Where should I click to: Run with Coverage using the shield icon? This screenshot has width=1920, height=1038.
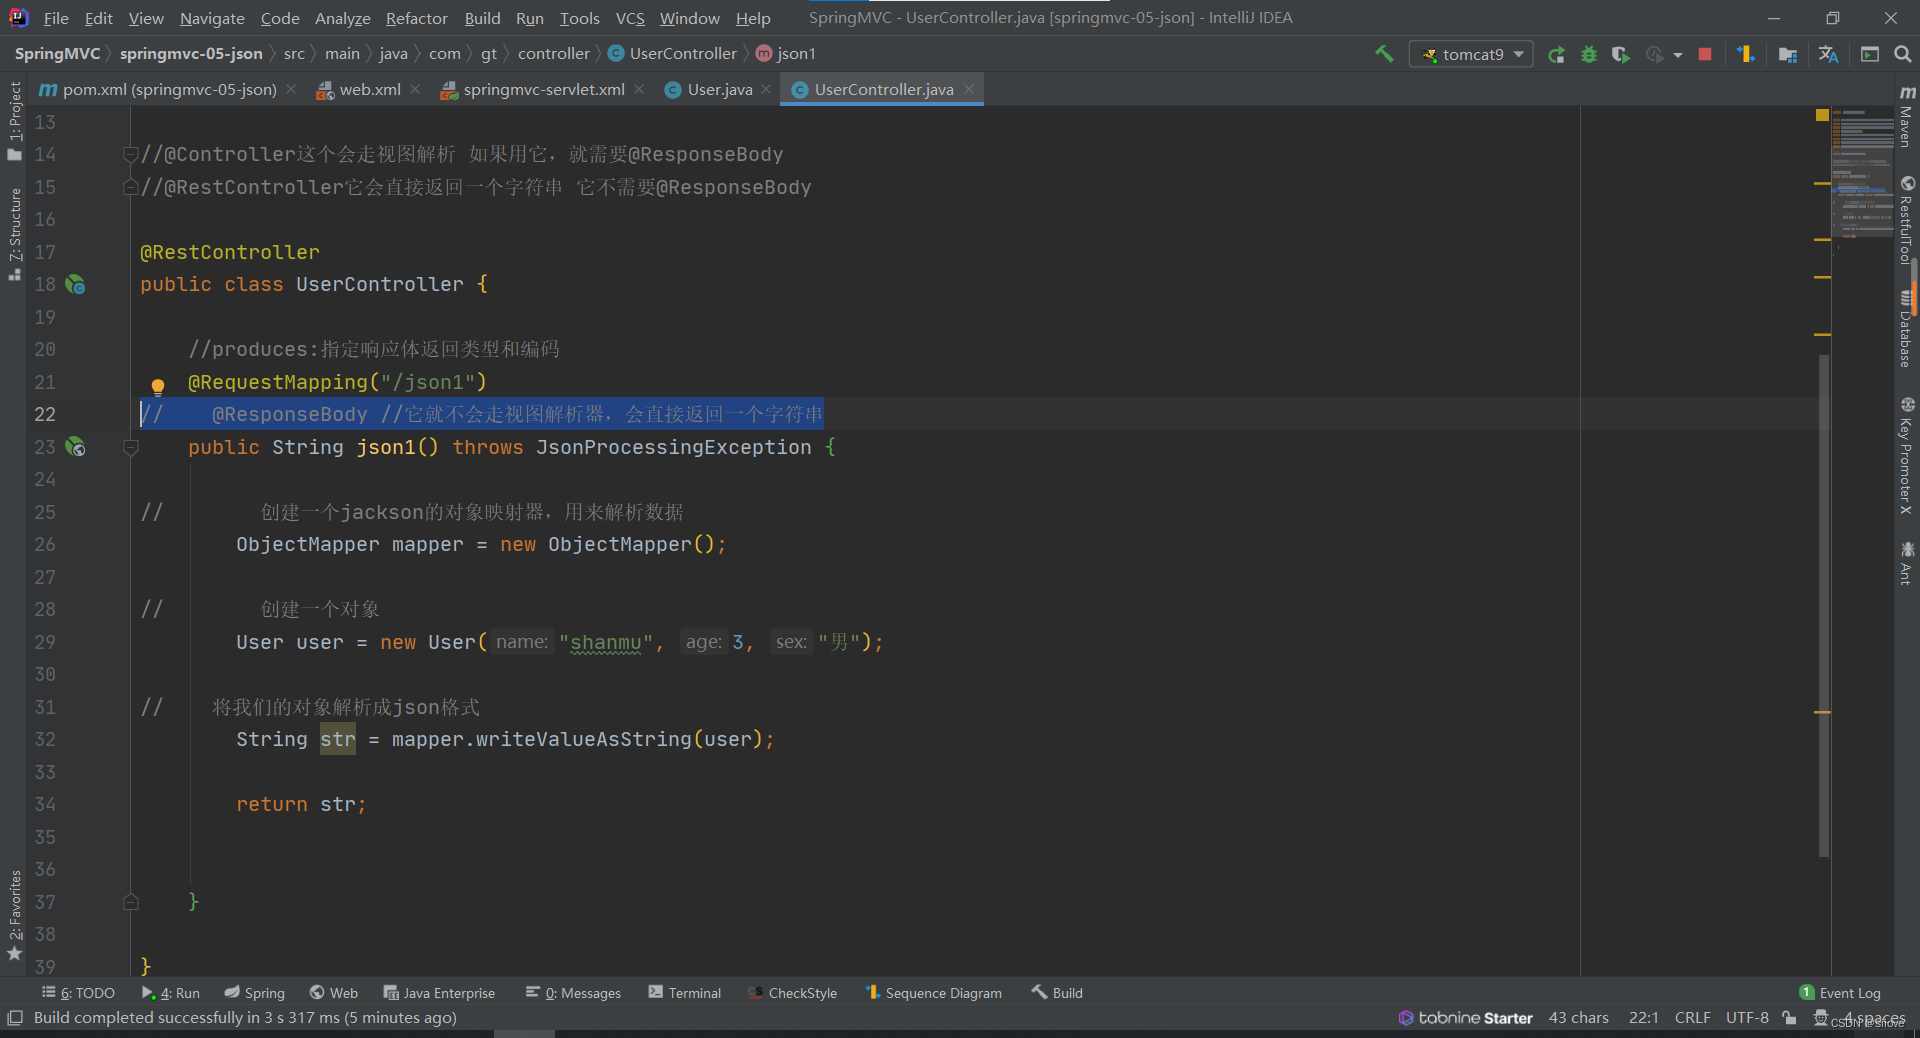click(1620, 54)
